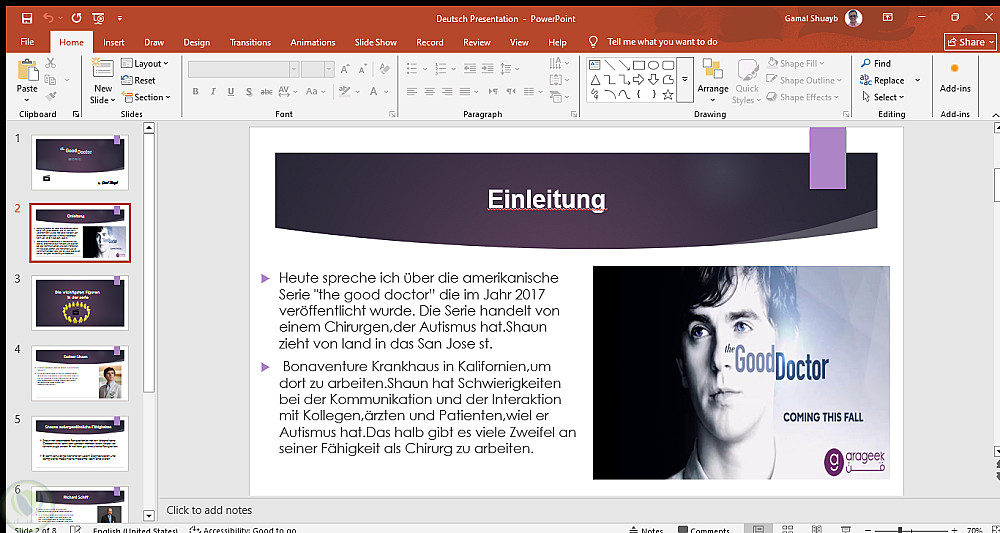This screenshot has height=533, width=1000.
Task: Select the Format Painter brush
Action: point(50,96)
